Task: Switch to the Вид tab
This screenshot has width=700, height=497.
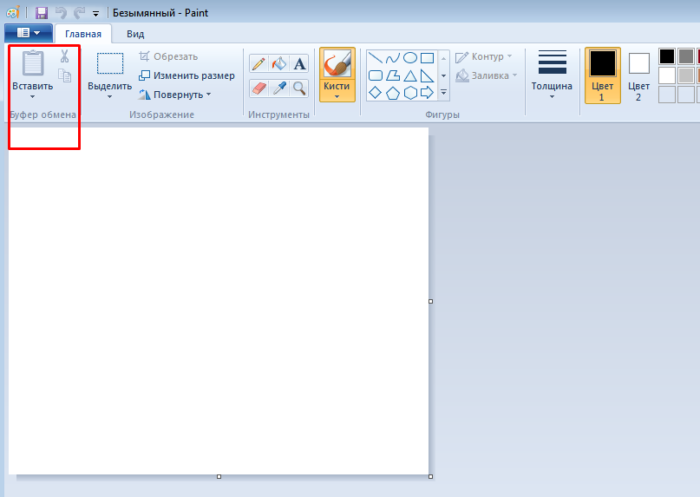Action: point(135,34)
